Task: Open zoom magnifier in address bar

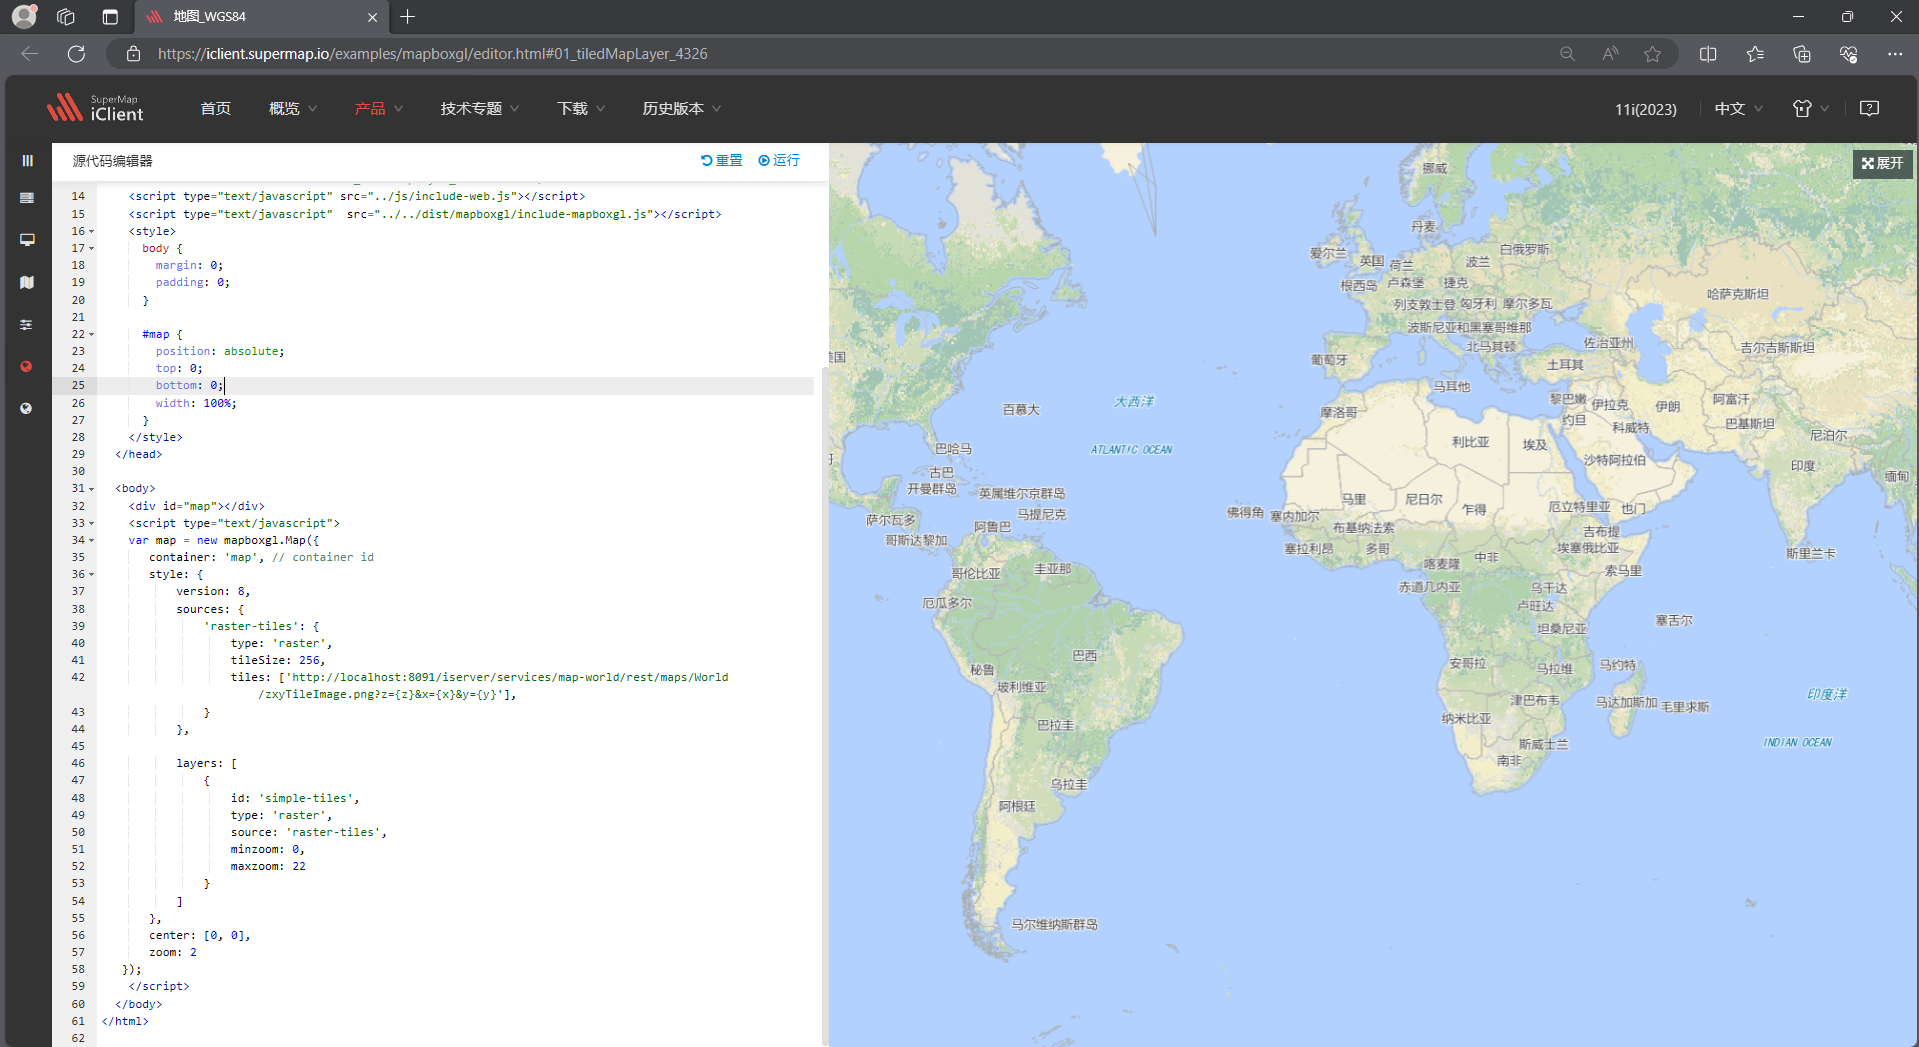Action: click(x=1567, y=54)
